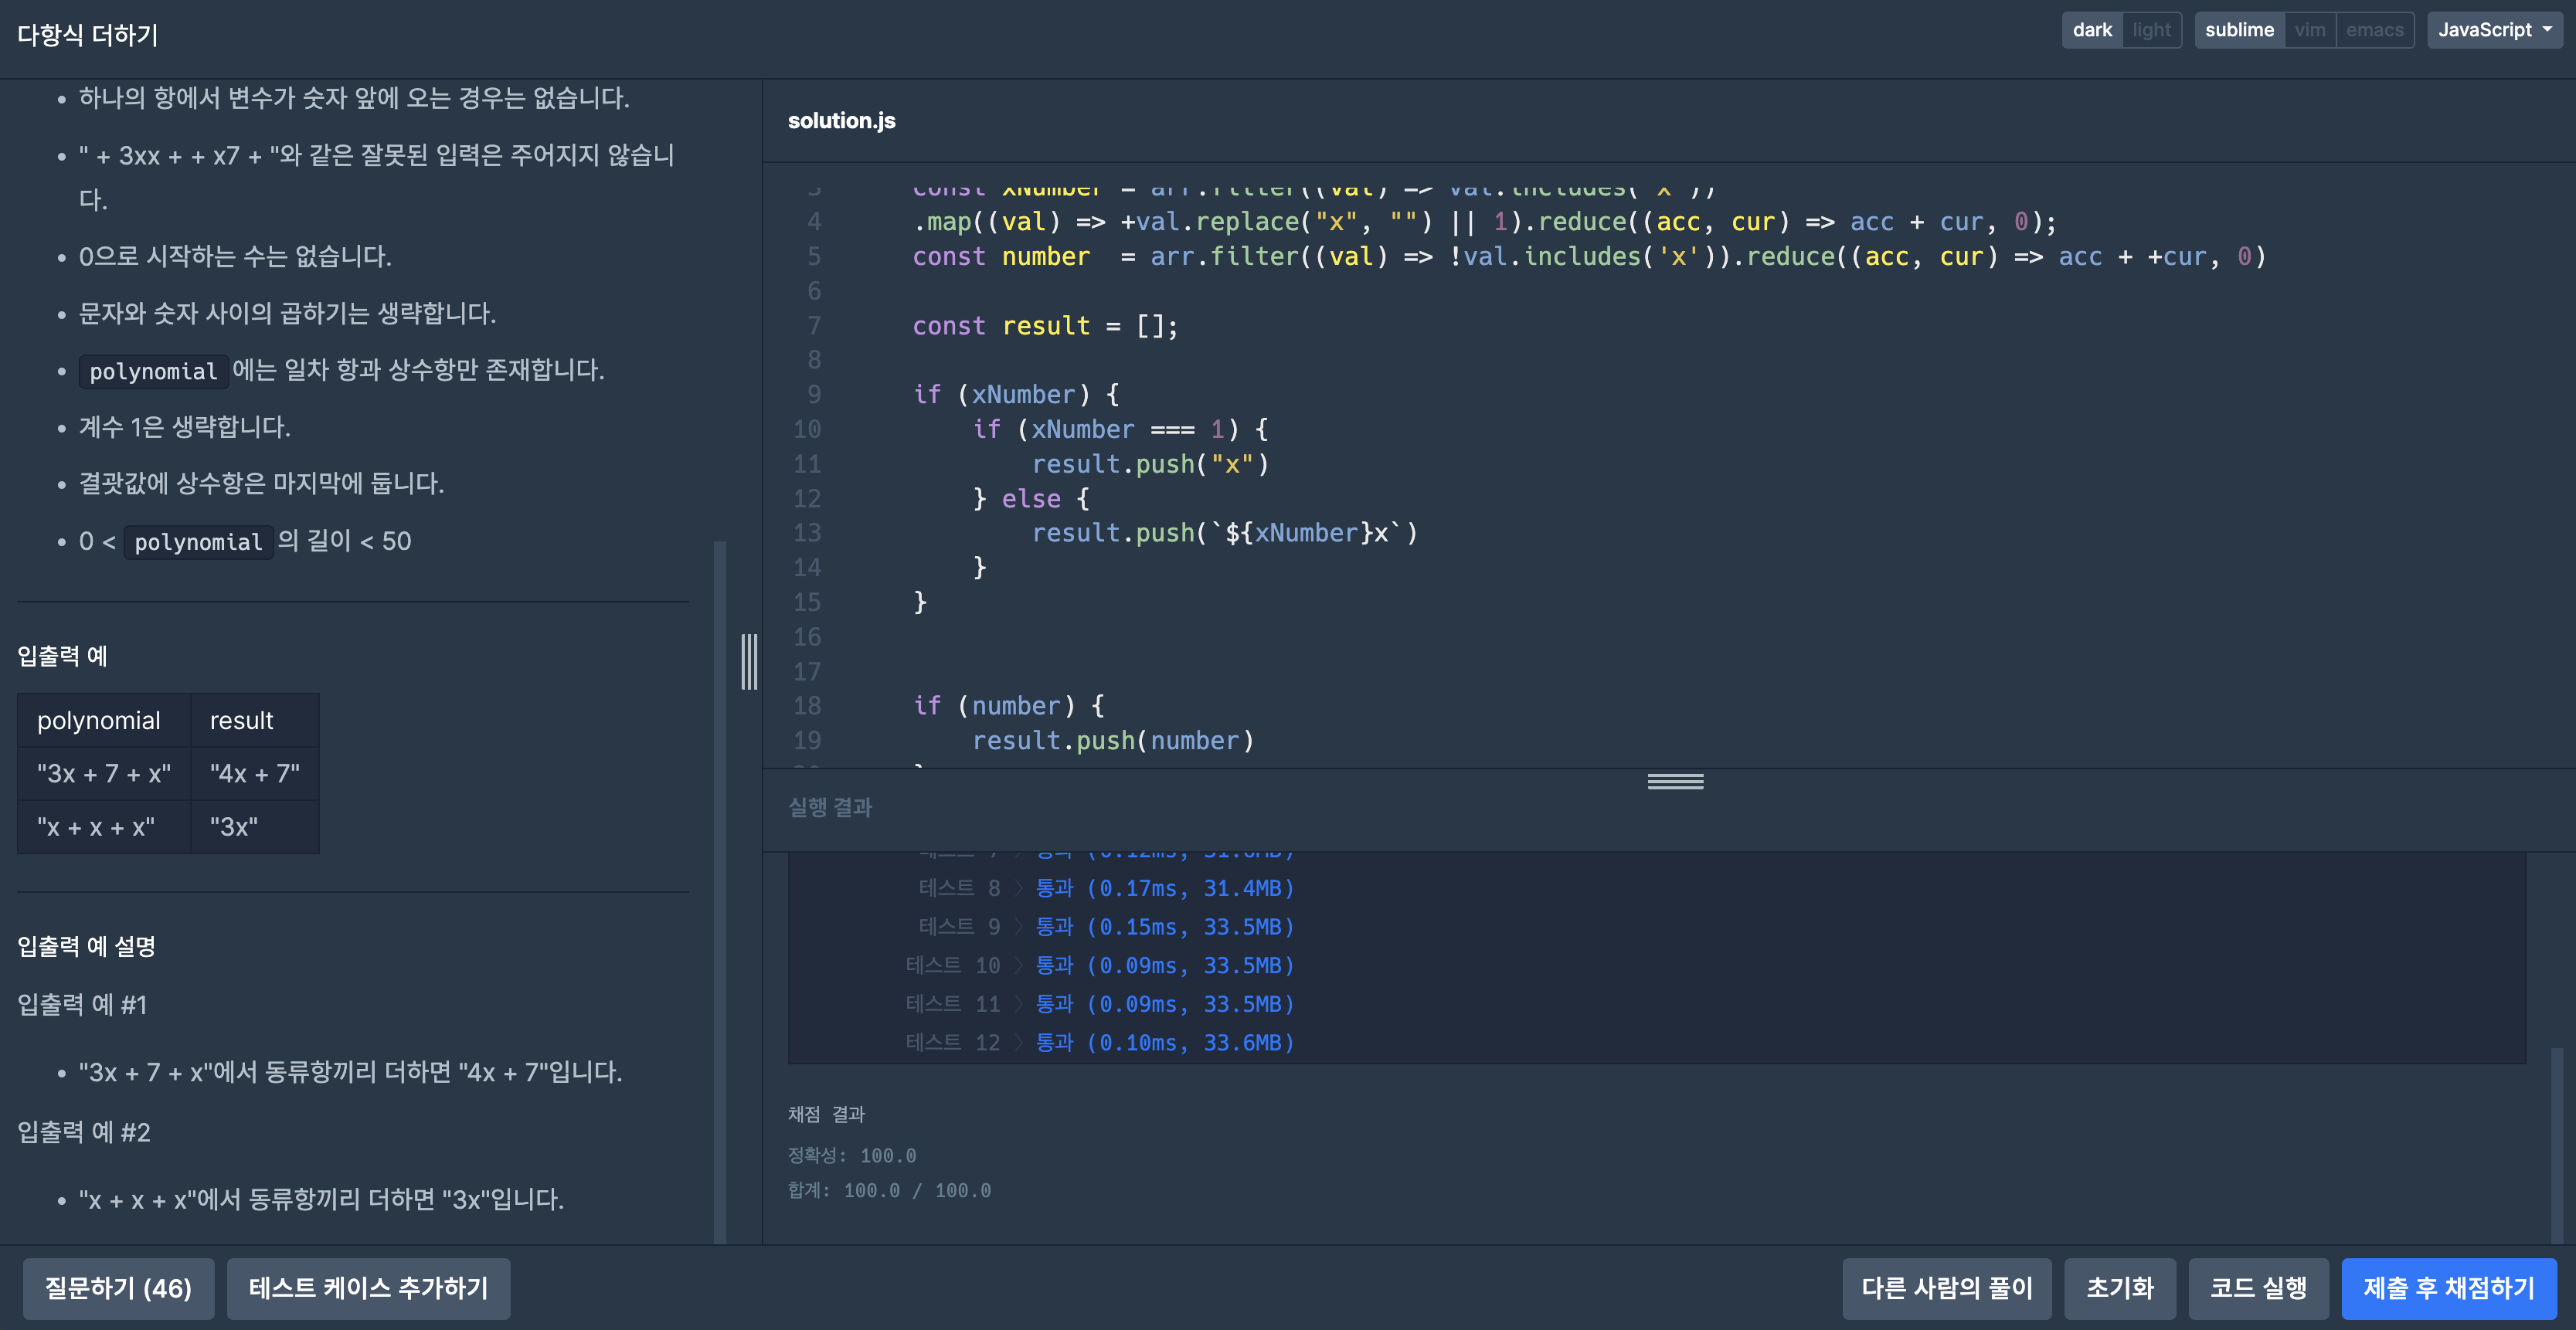This screenshot has height=1330, width=2576.
Task: Open 질문하기 (46) questions
Action: click(118, 1288)
